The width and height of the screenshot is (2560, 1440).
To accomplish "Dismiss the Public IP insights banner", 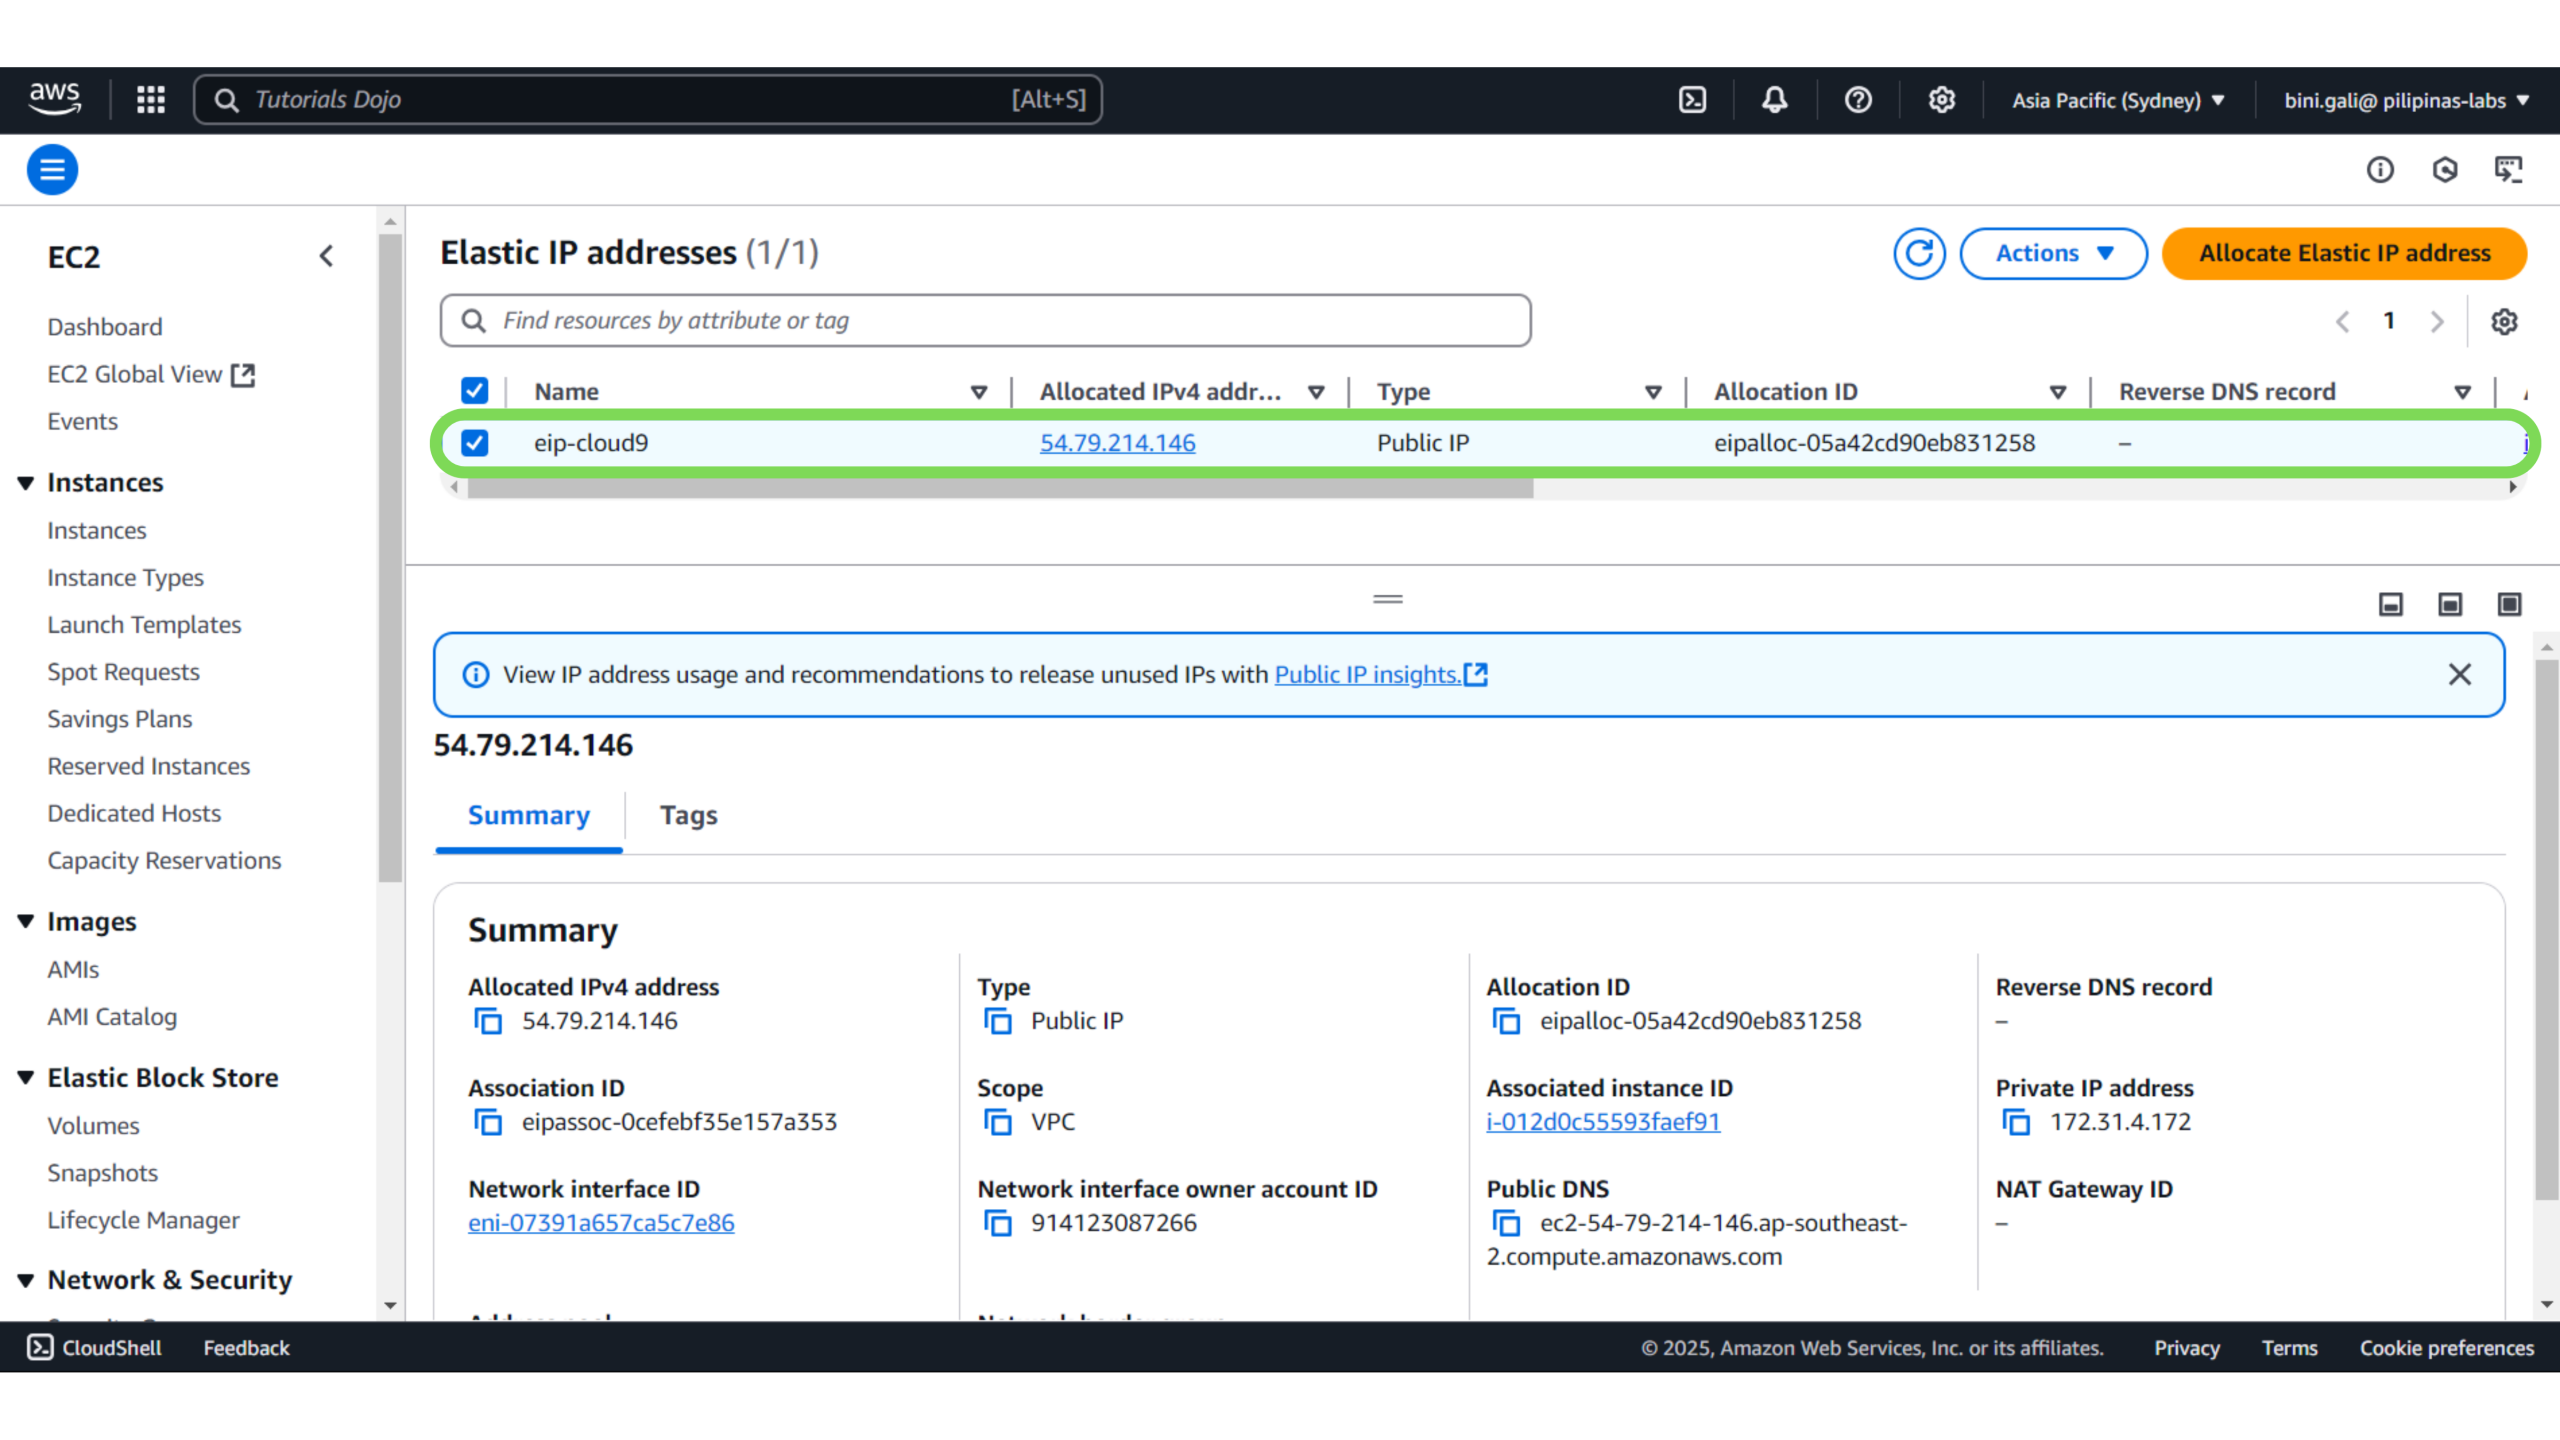I will coord(2459,675).
